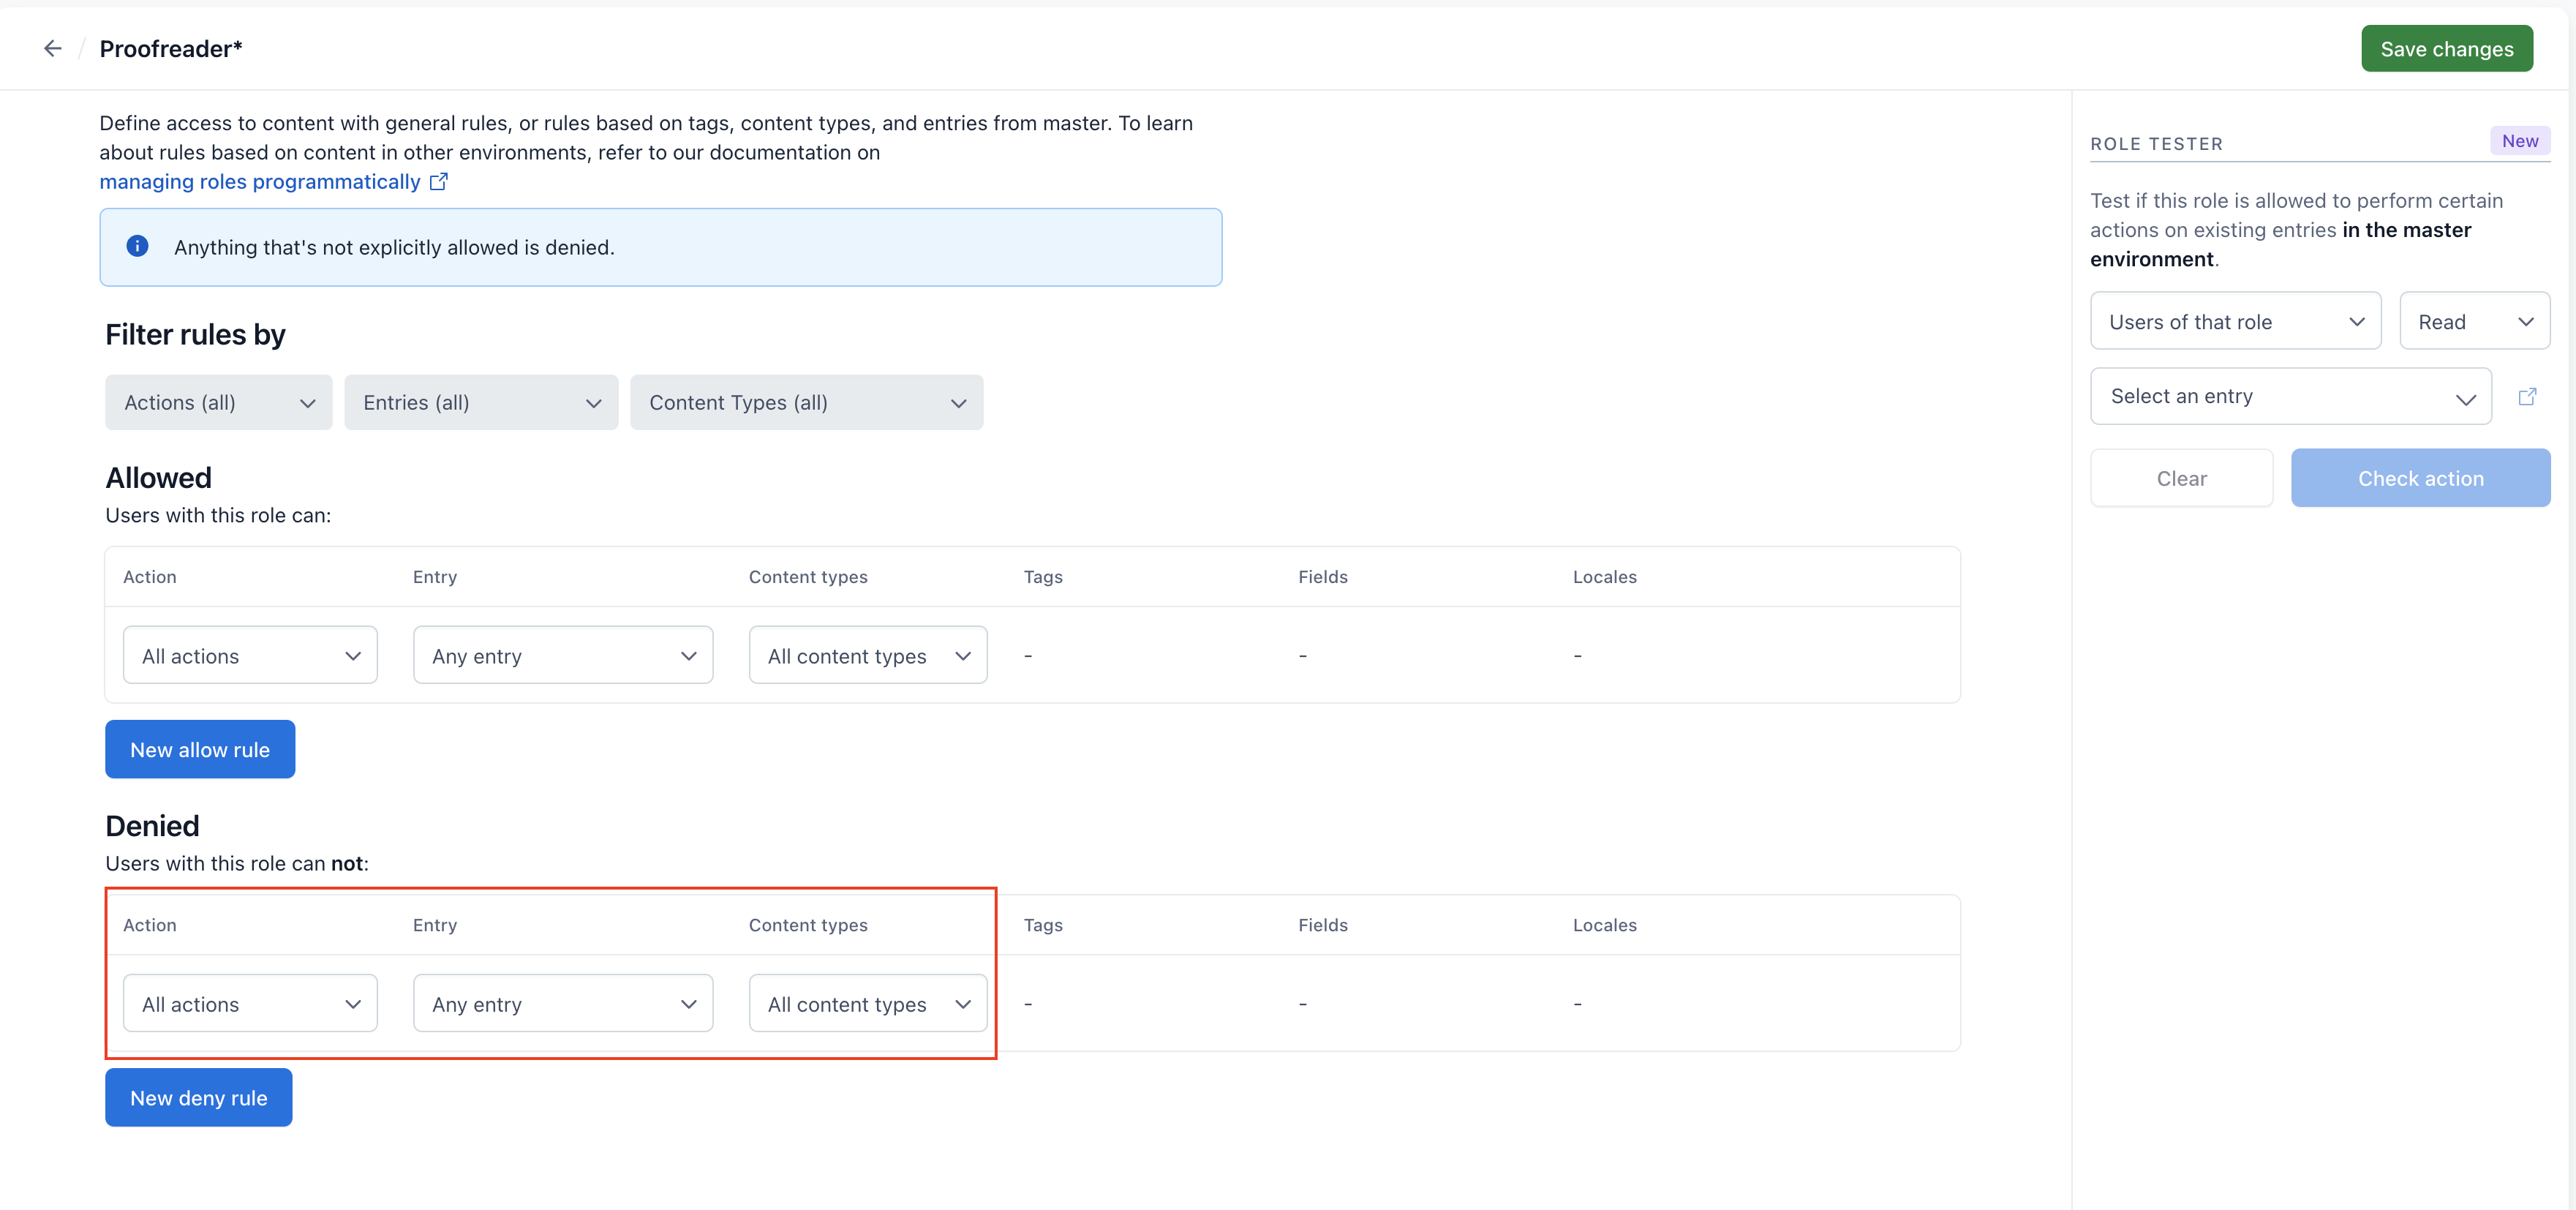Click external icon after managing roles link
2576x1210 pixels.
pos(438,182)
